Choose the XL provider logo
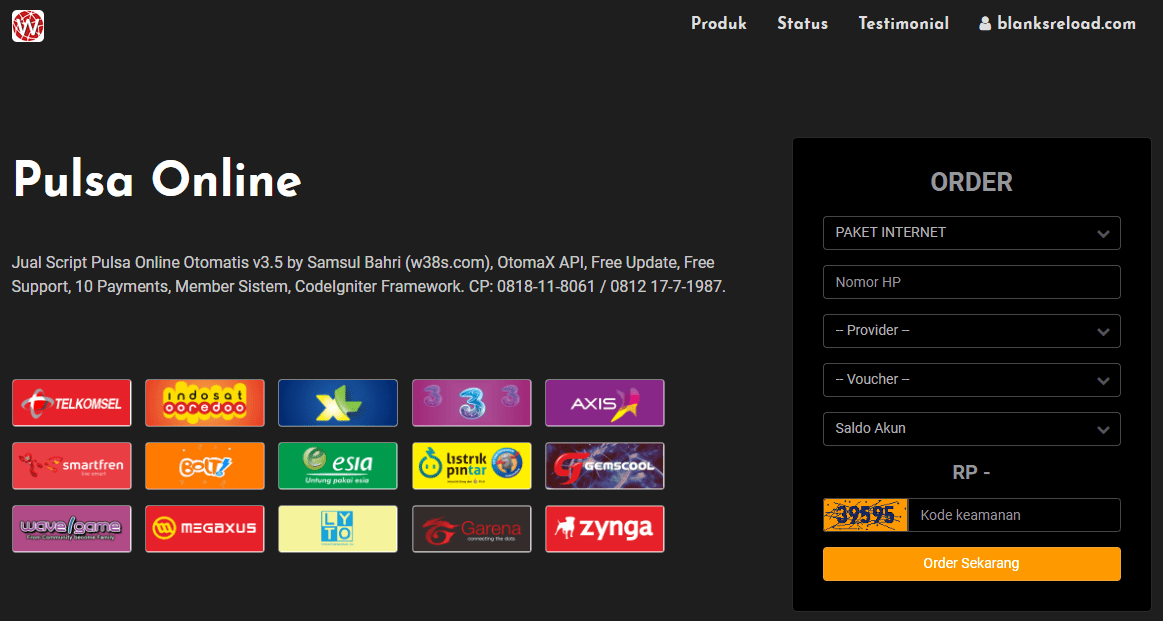This screenshot has width=1163, height=621. pyautogui.click(x=338, y=403)
